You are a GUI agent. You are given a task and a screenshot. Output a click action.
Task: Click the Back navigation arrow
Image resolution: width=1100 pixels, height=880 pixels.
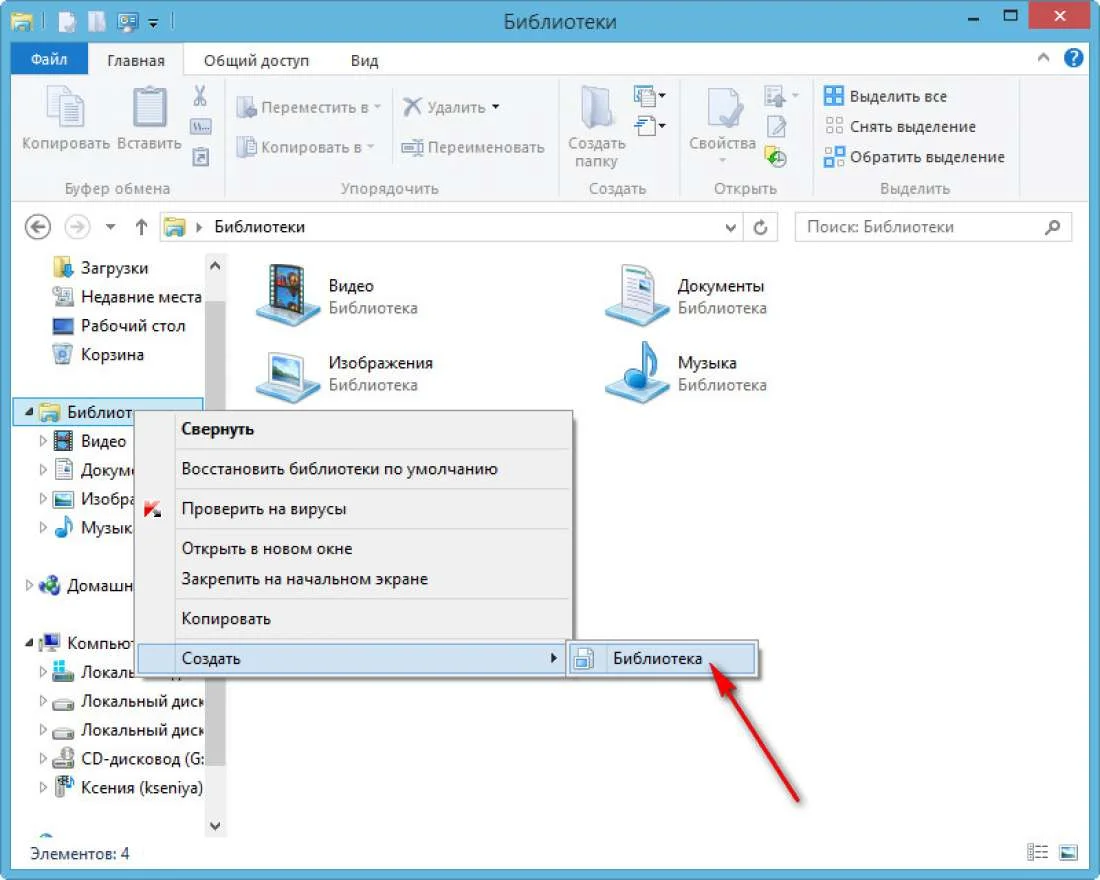(x=38, y=227)
